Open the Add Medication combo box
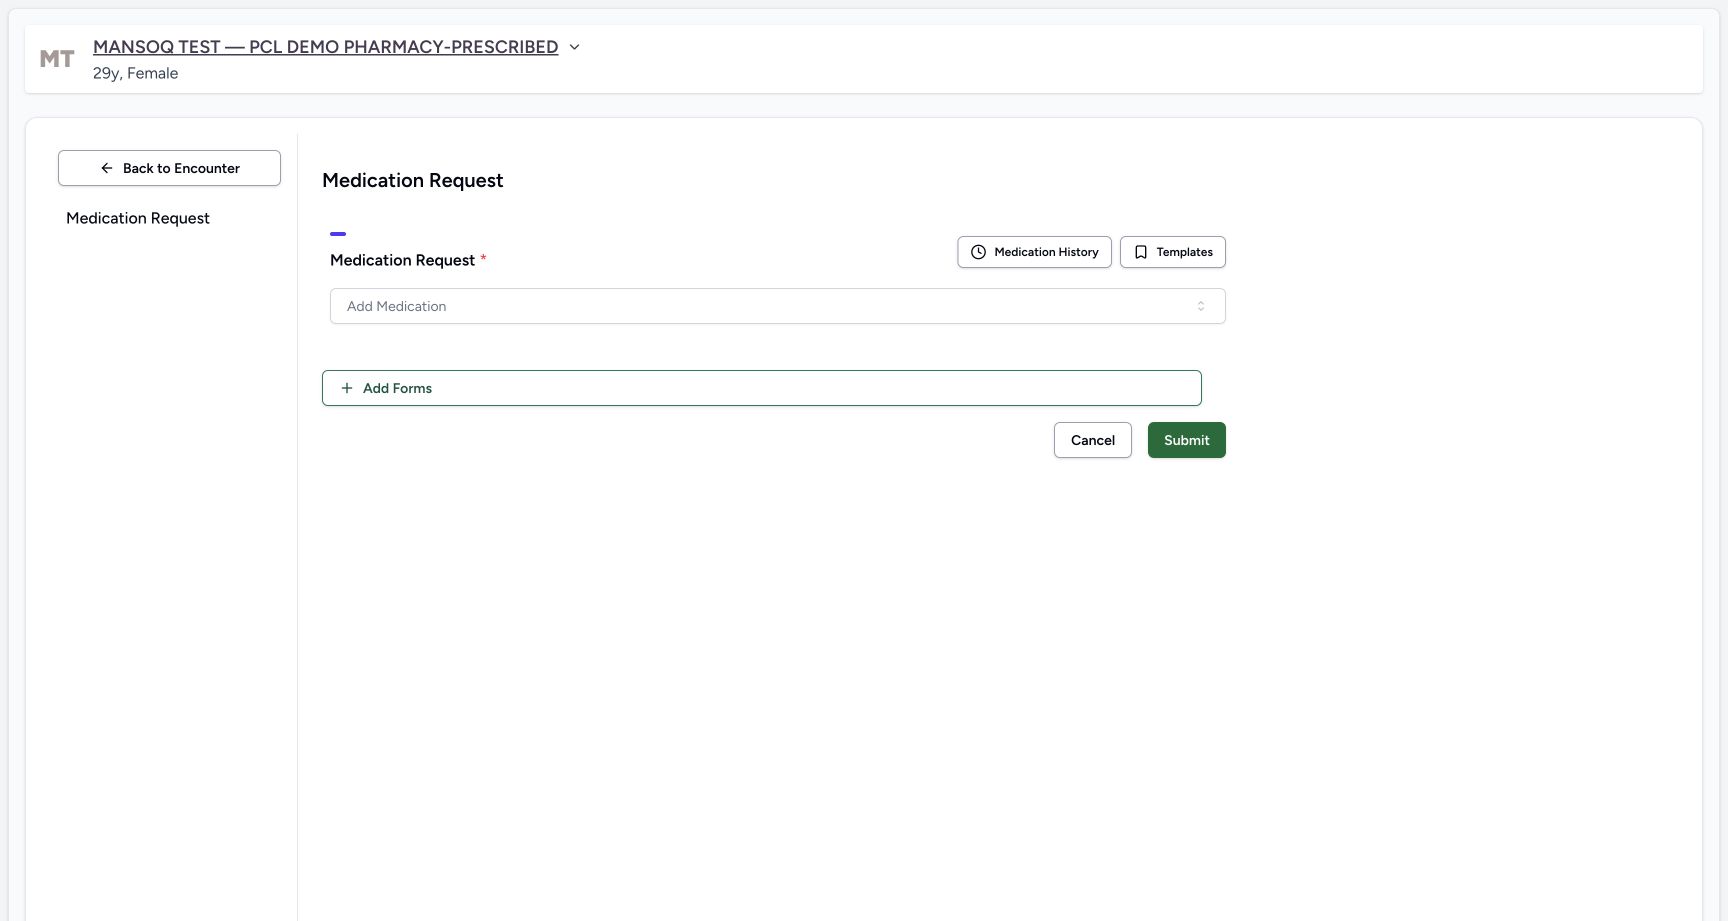The width and height of the screenshot is (1728, 921). tap(777, 306)
